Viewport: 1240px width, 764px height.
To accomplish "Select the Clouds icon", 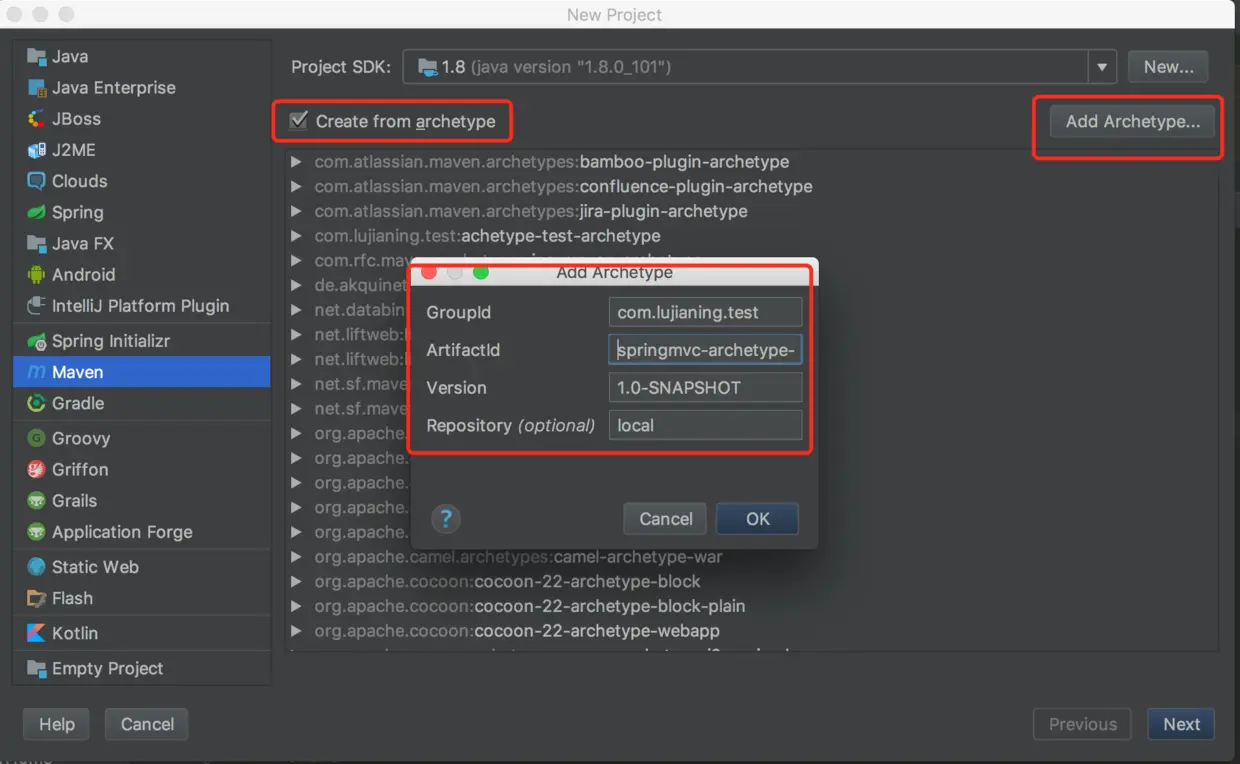I will tap(37, 181).
